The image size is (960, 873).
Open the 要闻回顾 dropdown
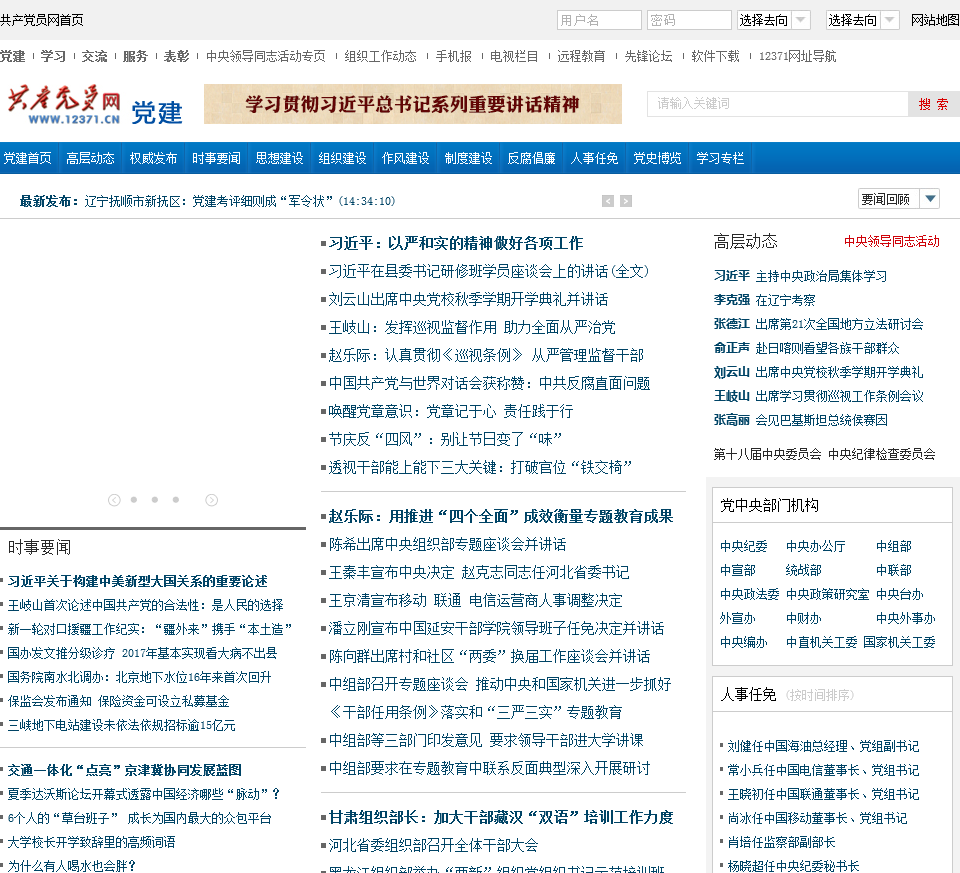899,199
